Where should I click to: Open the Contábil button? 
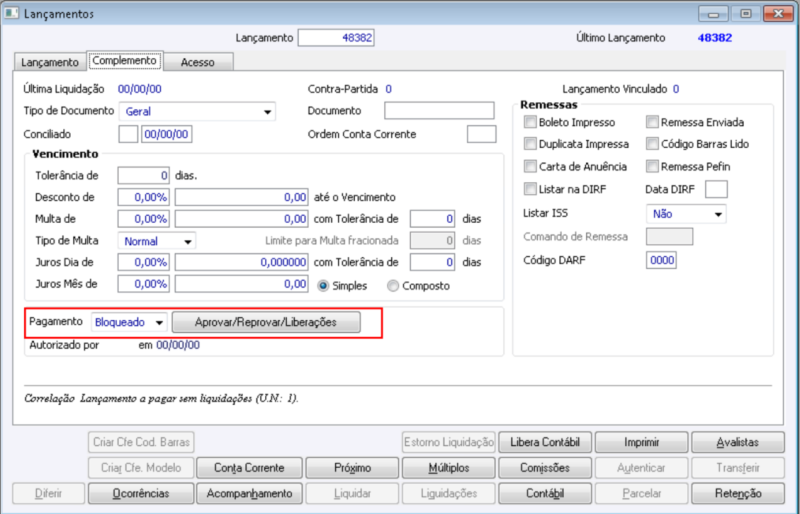click(545, 494)
